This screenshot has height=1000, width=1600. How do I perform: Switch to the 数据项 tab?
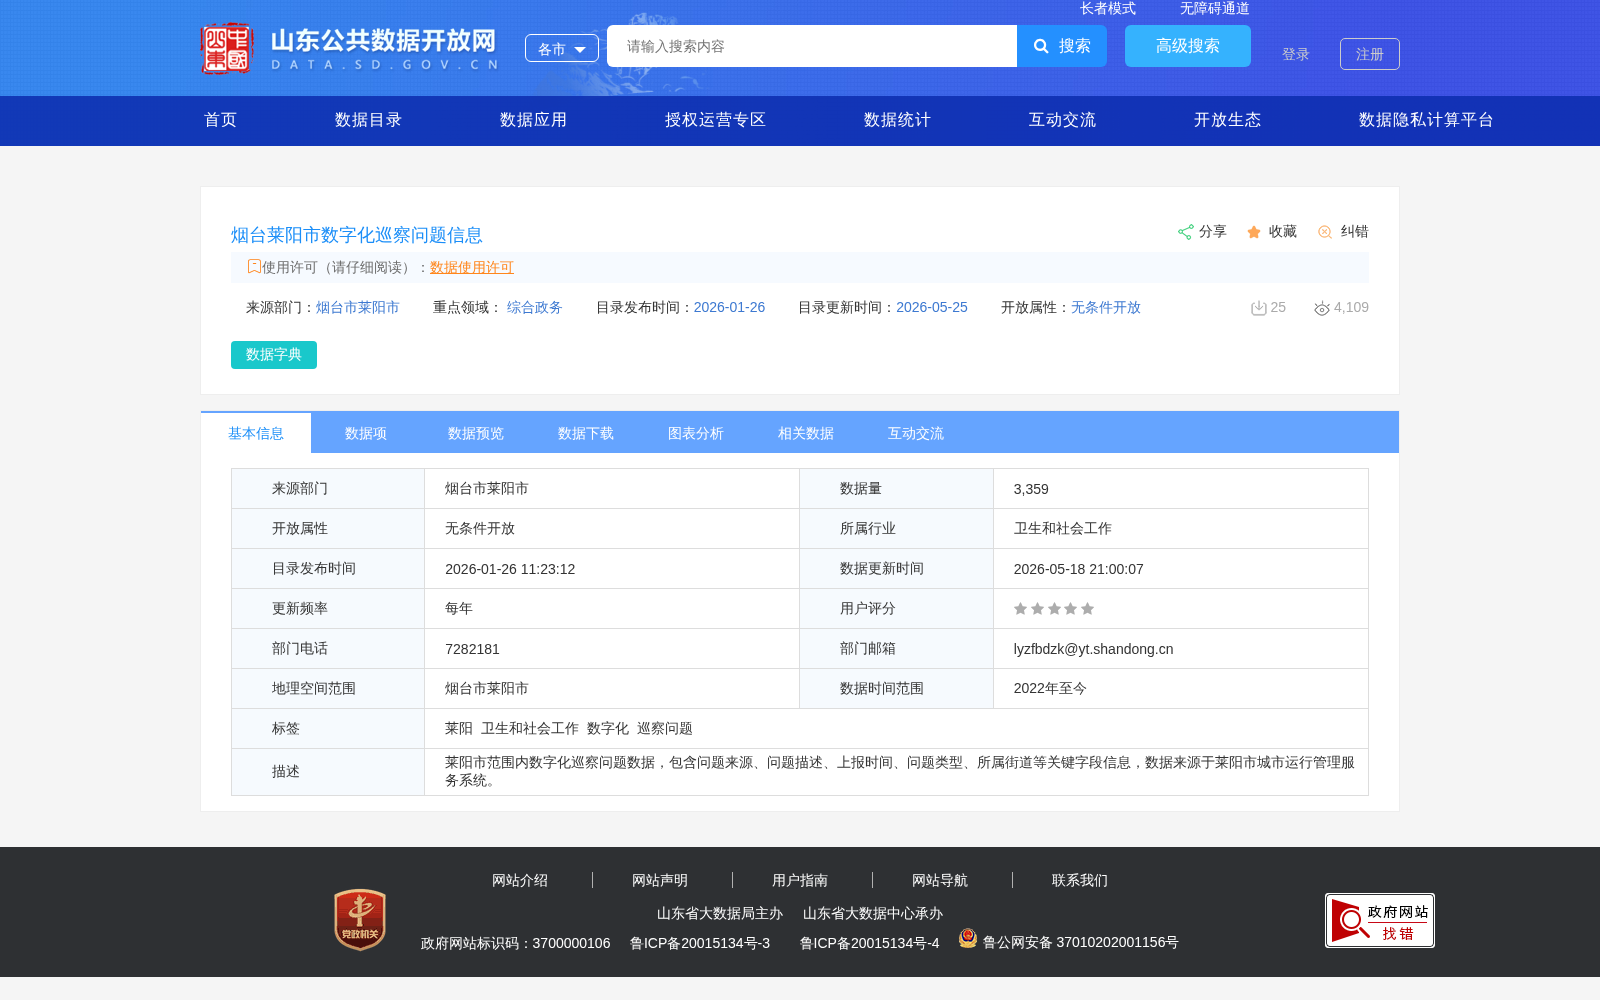[366, 433]
